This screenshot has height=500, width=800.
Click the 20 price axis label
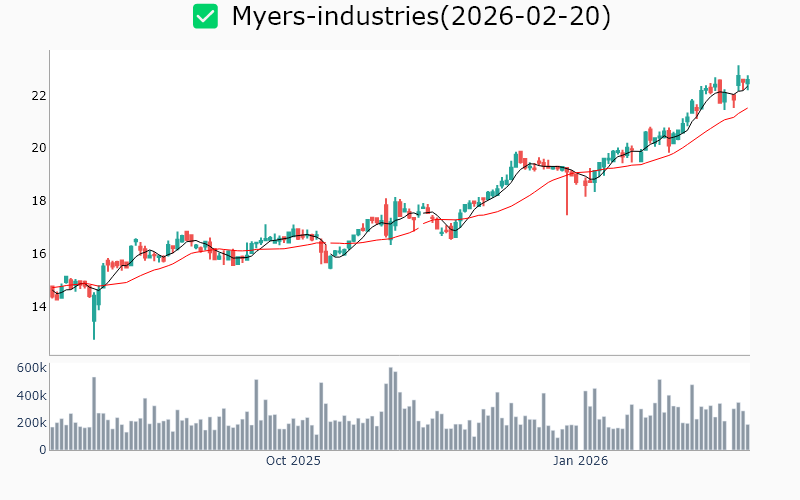[39, 148]
